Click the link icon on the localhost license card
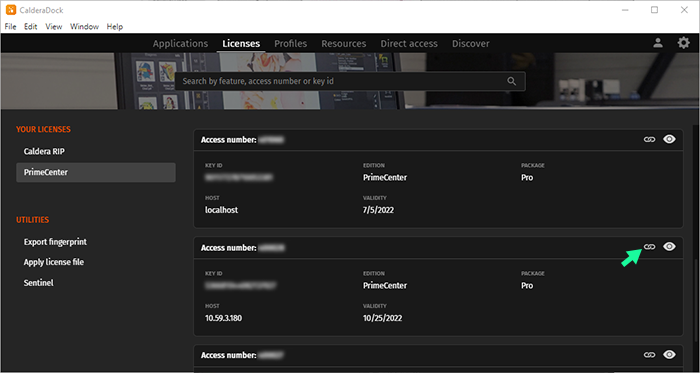The height and width of the screenshot is (373, 700). (x=649, y=140)
